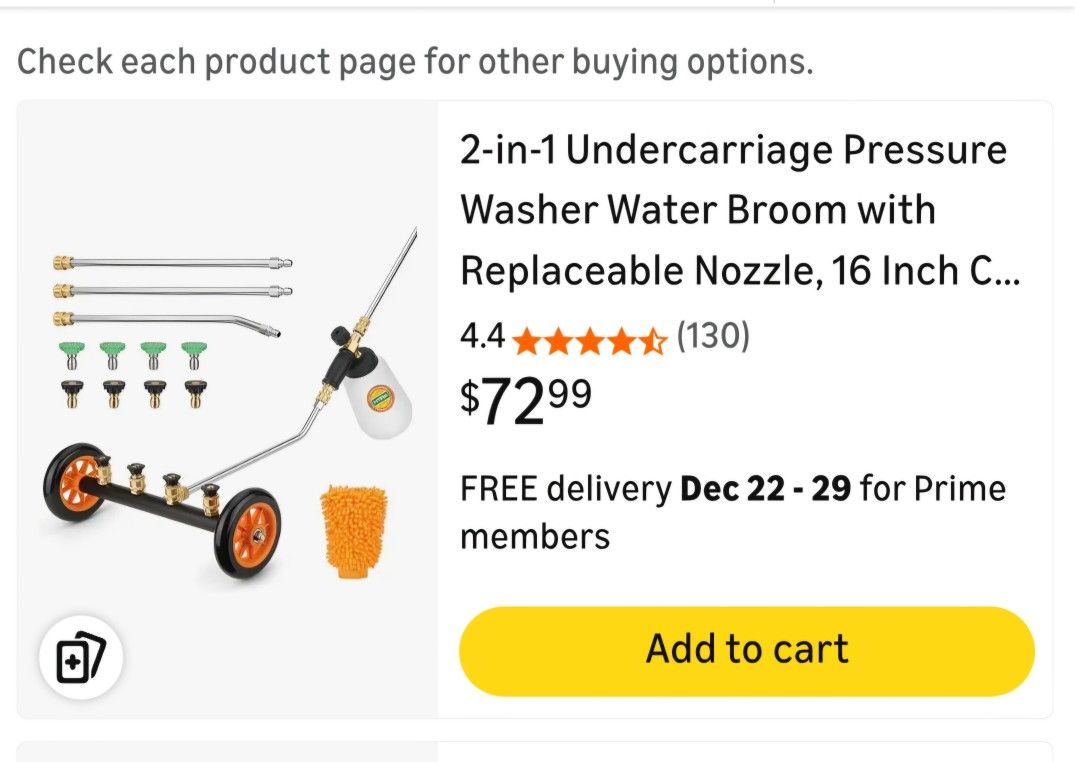This screenshot has height=762, width=1075.
Task: Select the next product card below
Action: pyautogui.click(x=537, y=755)
